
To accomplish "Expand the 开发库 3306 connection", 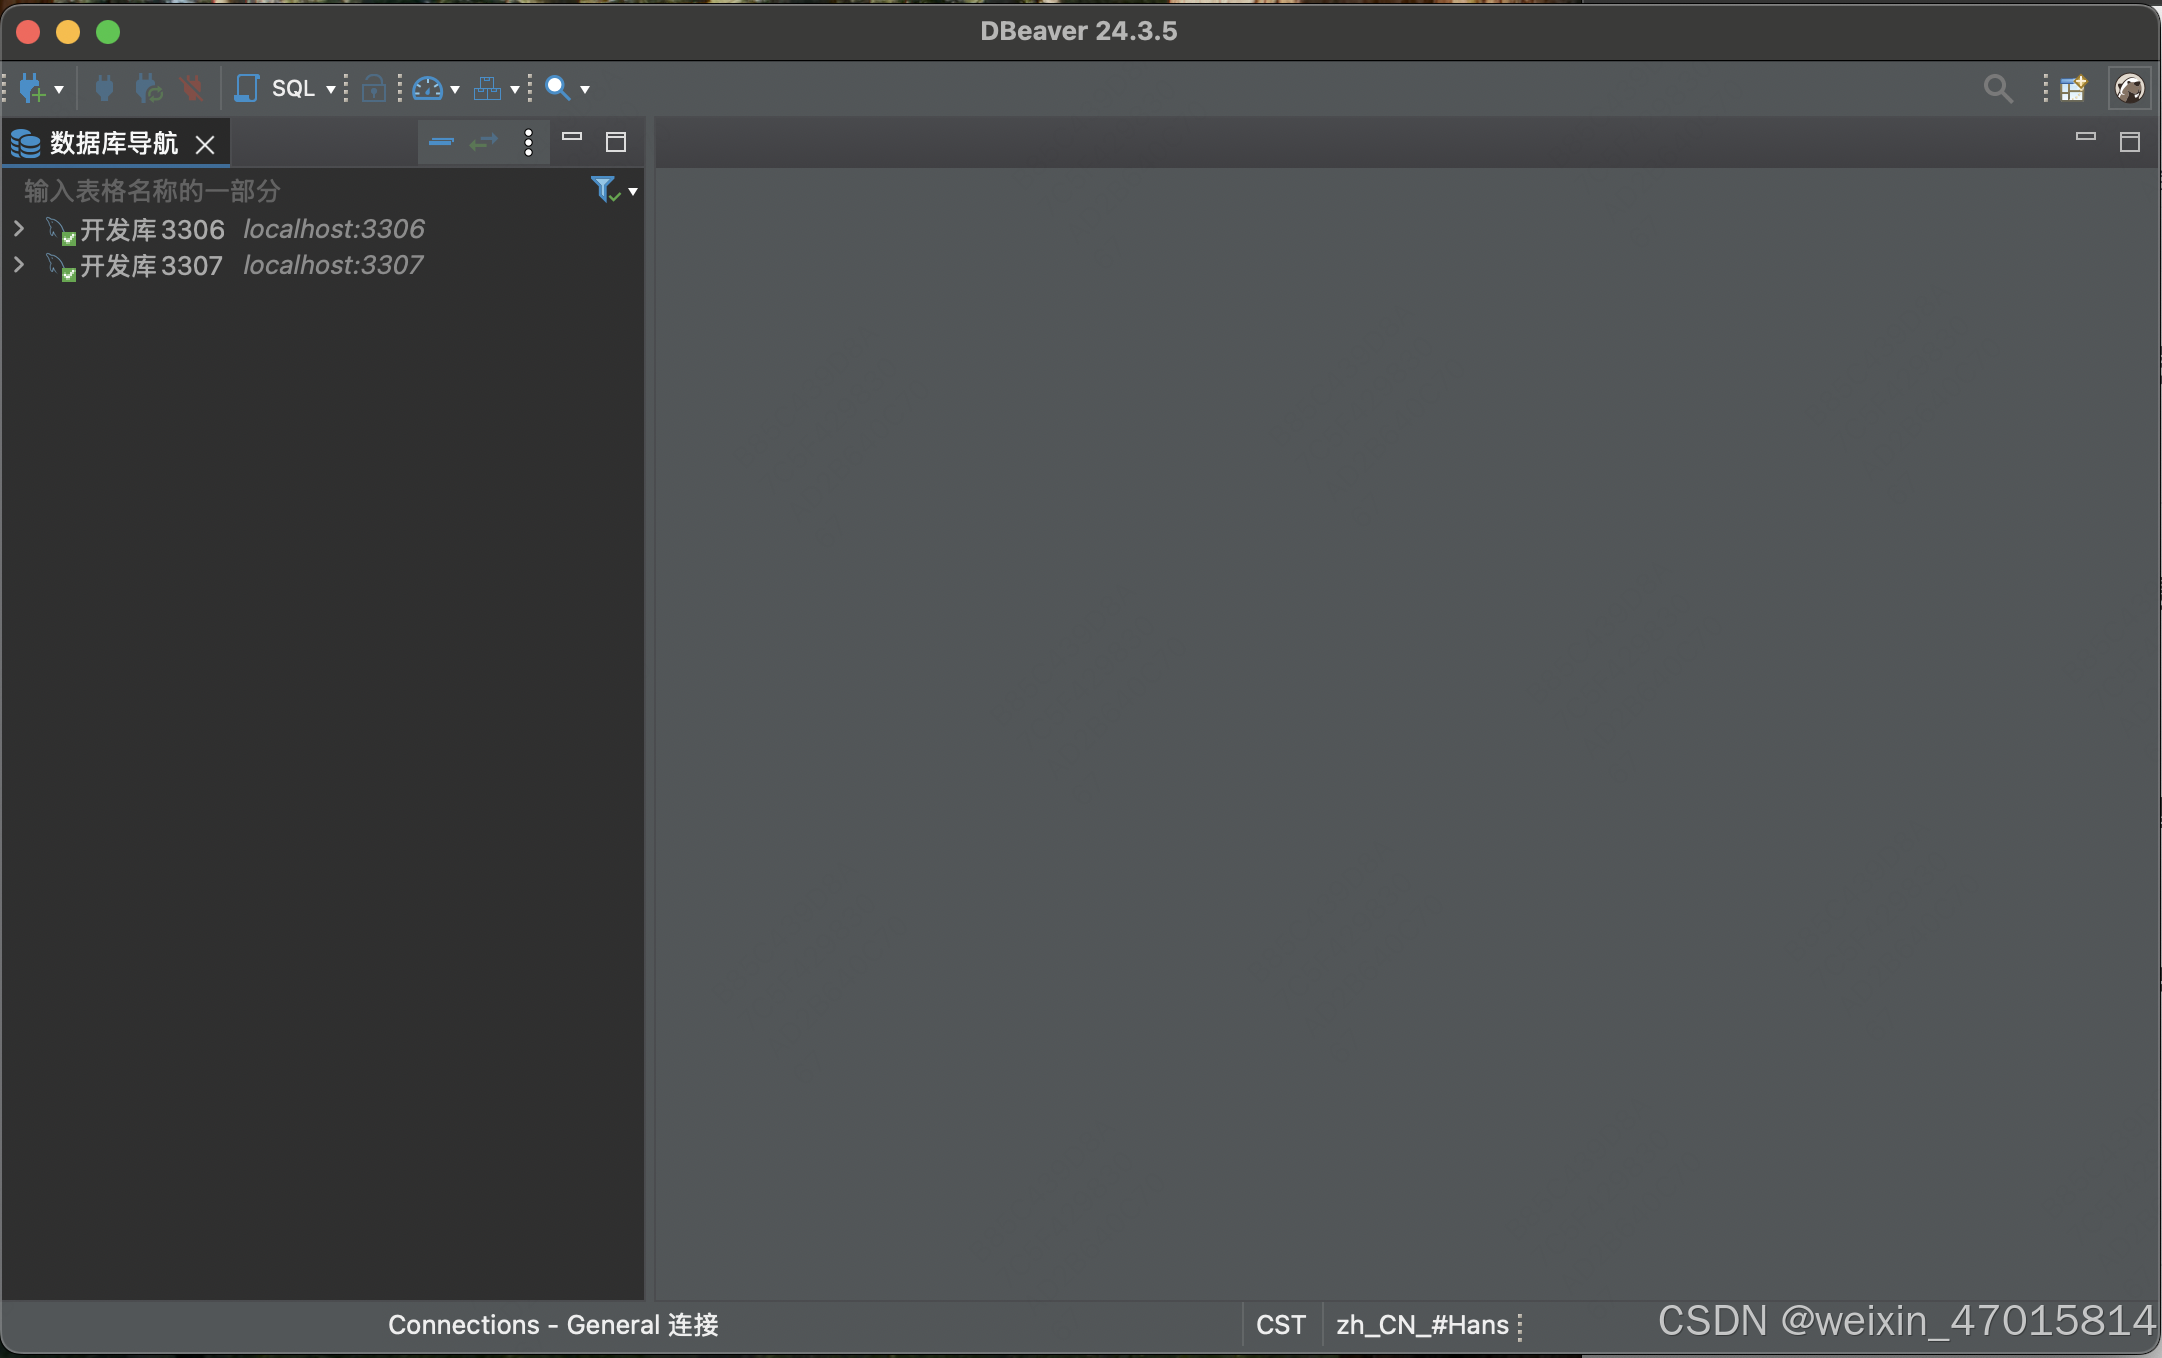I will 19,228.
